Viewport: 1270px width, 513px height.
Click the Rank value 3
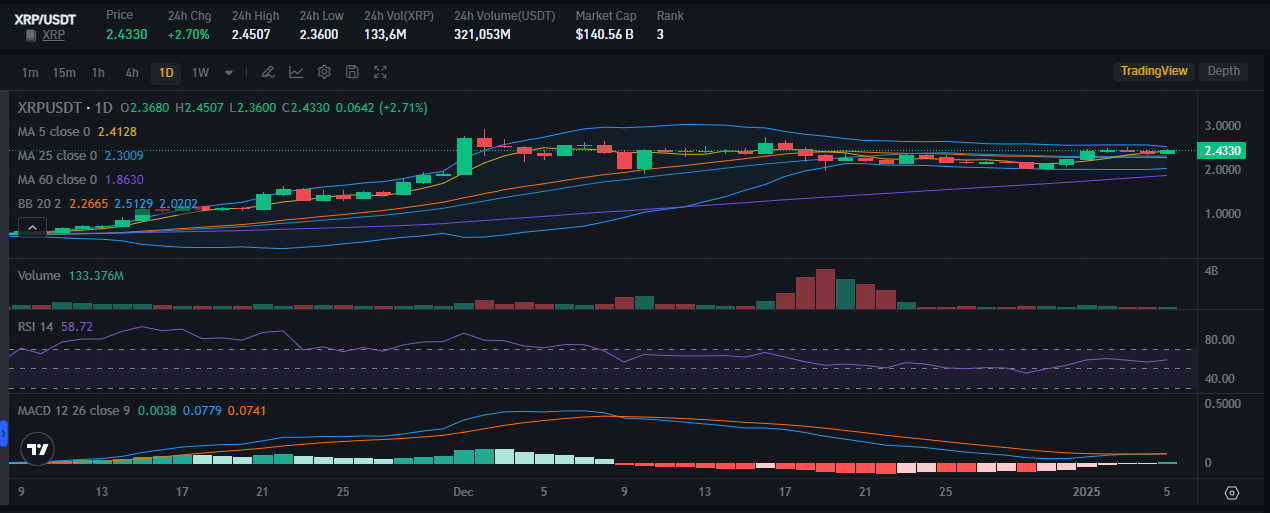click(660, 35)
